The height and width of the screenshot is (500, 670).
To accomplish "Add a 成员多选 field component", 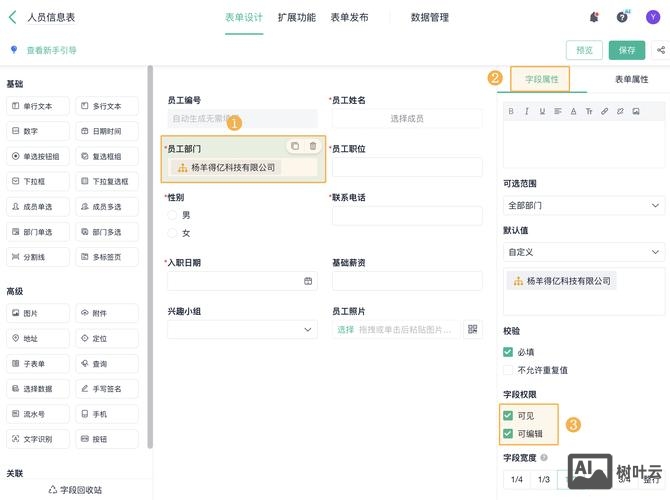I will 107,207.
